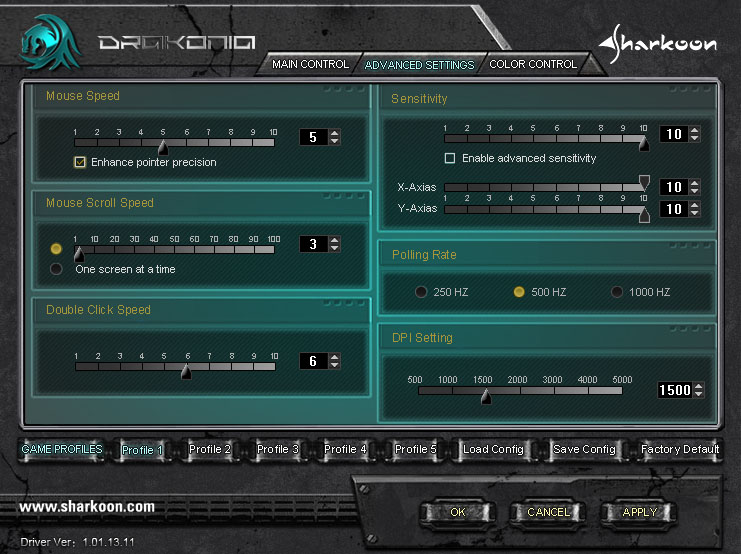The image size is (741, 554).
Task: Select One screen at a time option
Action: tap(56, 269)
